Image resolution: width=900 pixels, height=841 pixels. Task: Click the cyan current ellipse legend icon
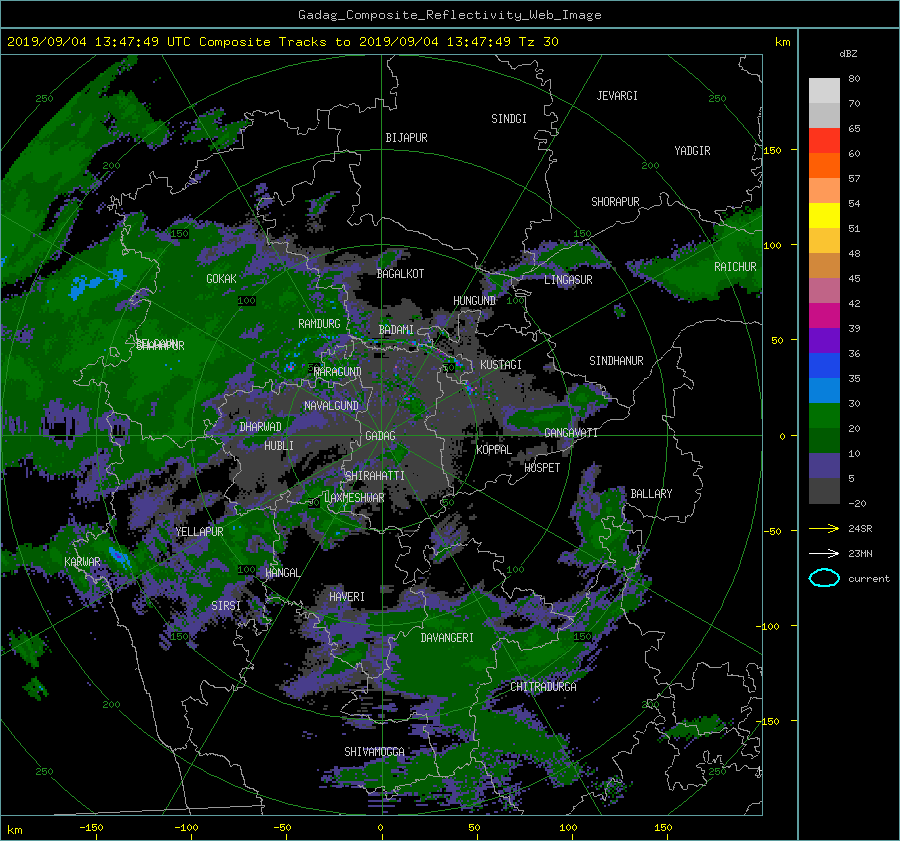click(x=824, y=578)
